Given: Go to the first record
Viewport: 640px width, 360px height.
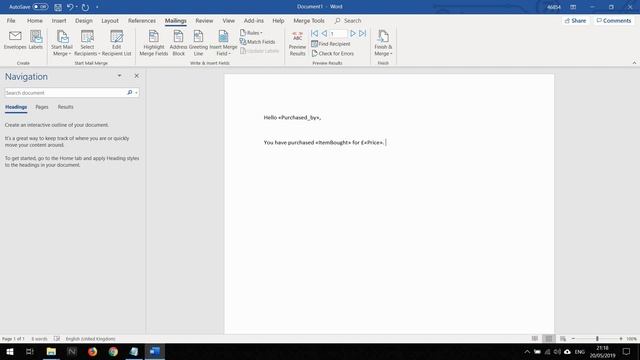Looking at the screenshot, I should pyautogui.click(x=315, y=33).
